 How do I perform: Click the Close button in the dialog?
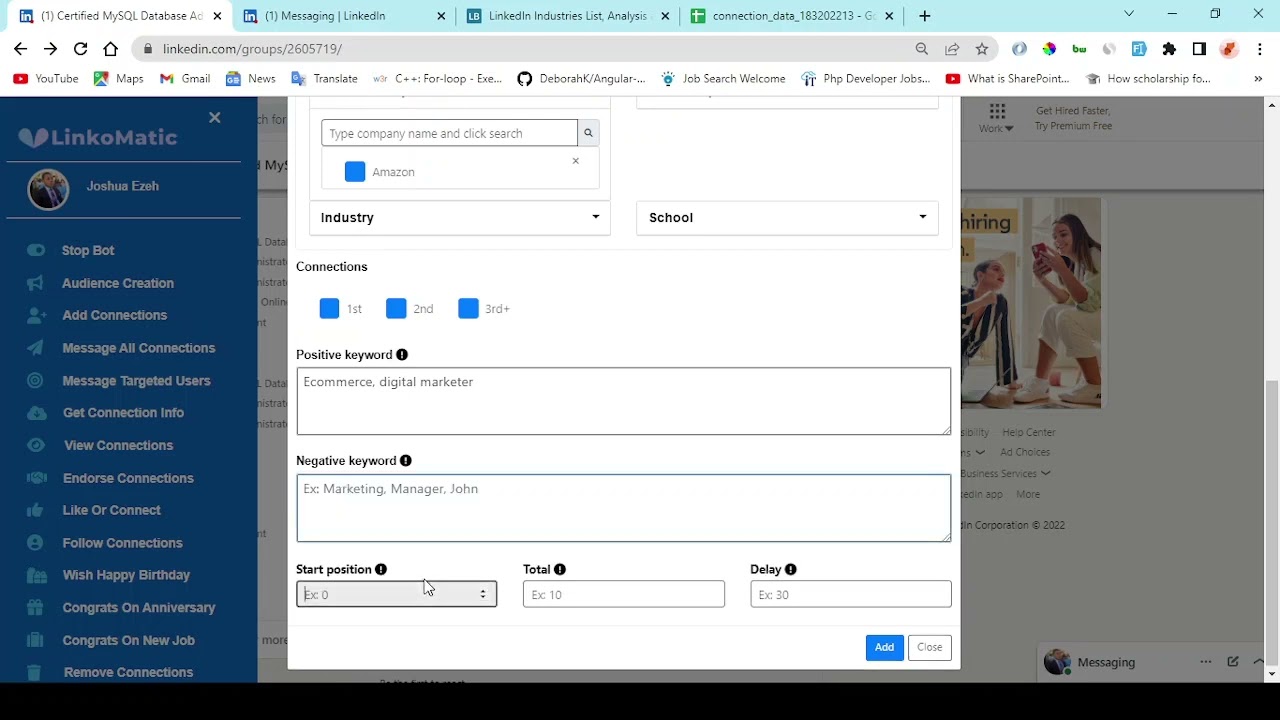coord(929,647)
